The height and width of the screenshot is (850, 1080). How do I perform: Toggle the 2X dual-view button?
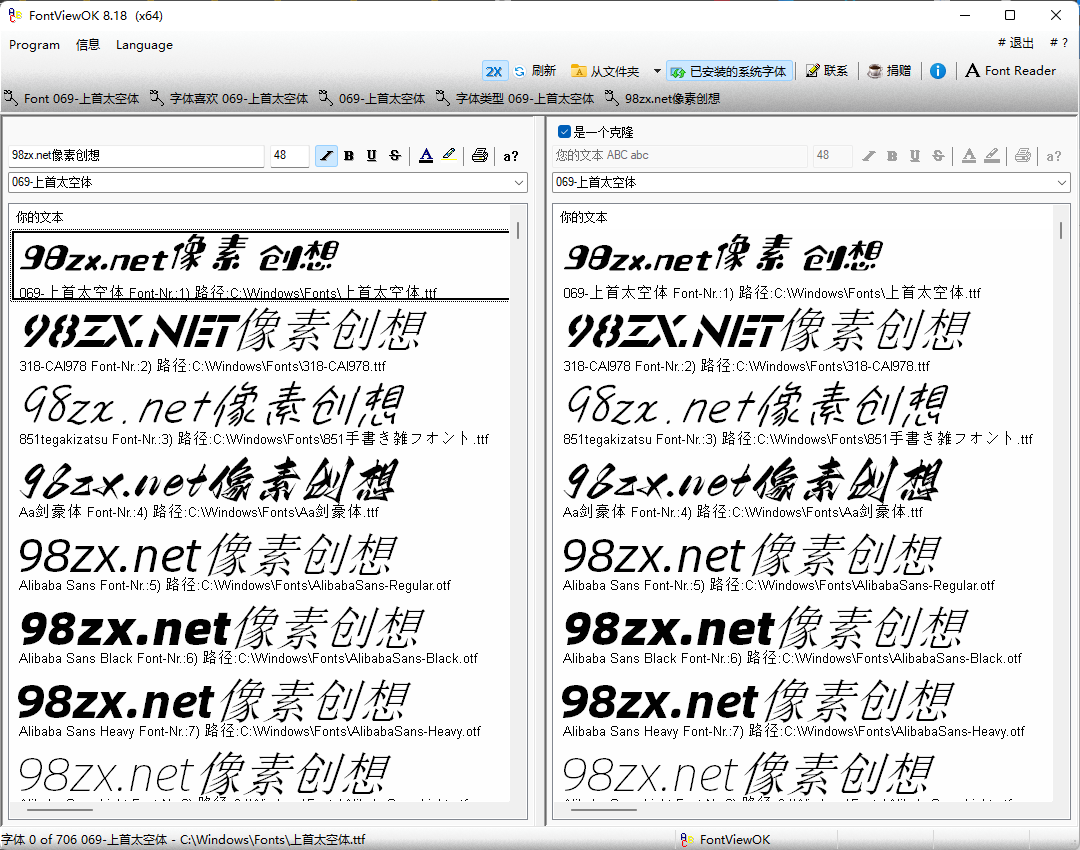click(x=494, y=71)
